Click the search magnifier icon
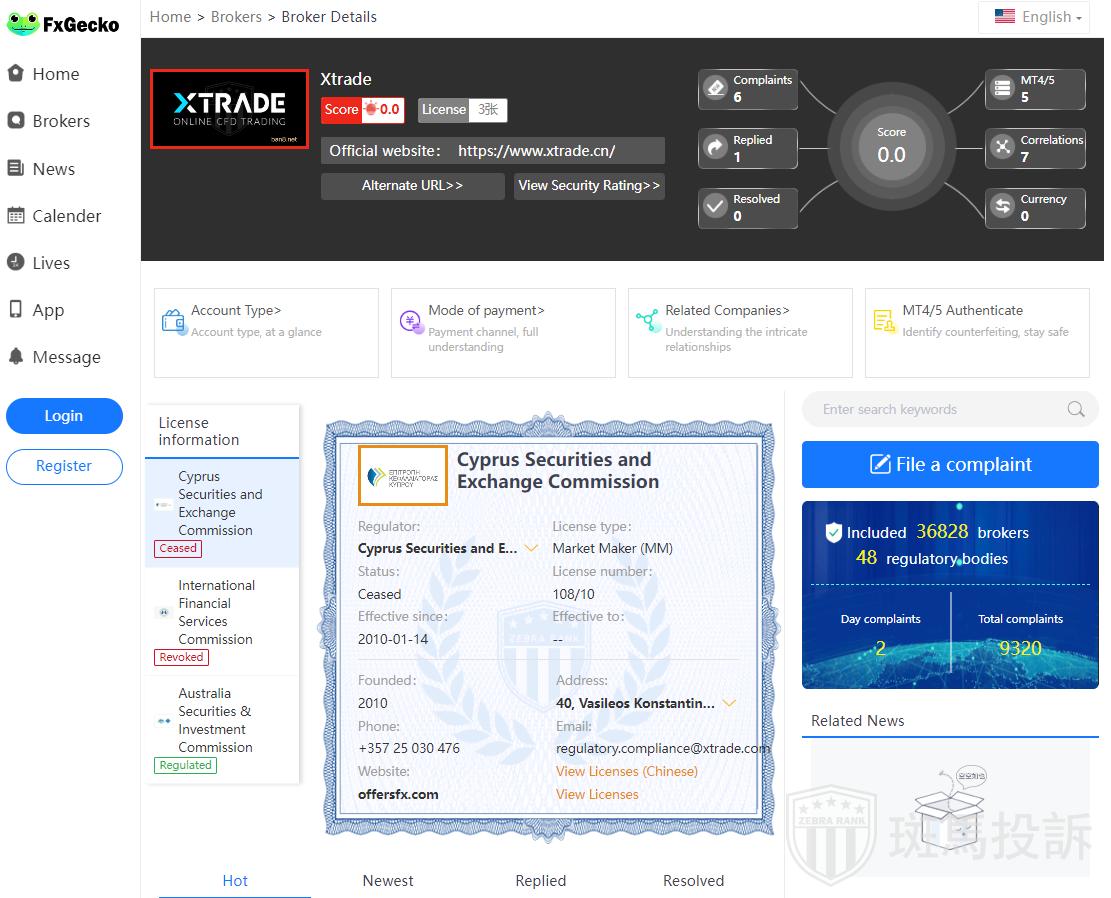 point(1075,409)
